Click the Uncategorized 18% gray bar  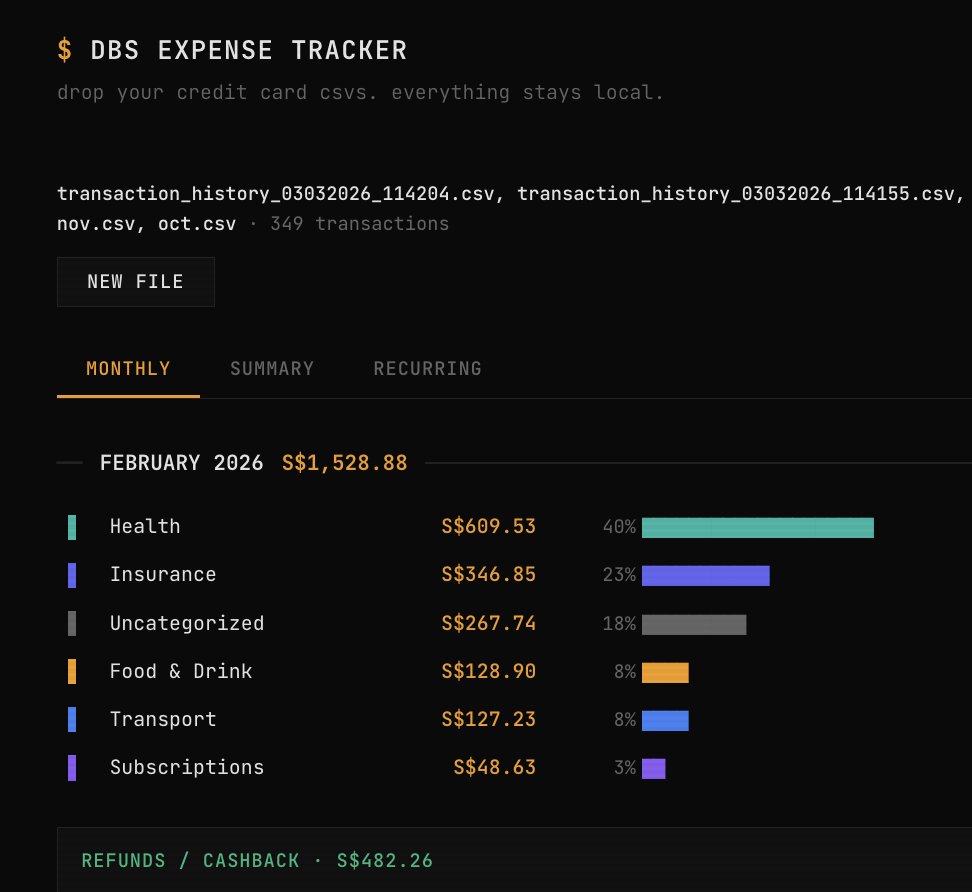coord(694,624)
